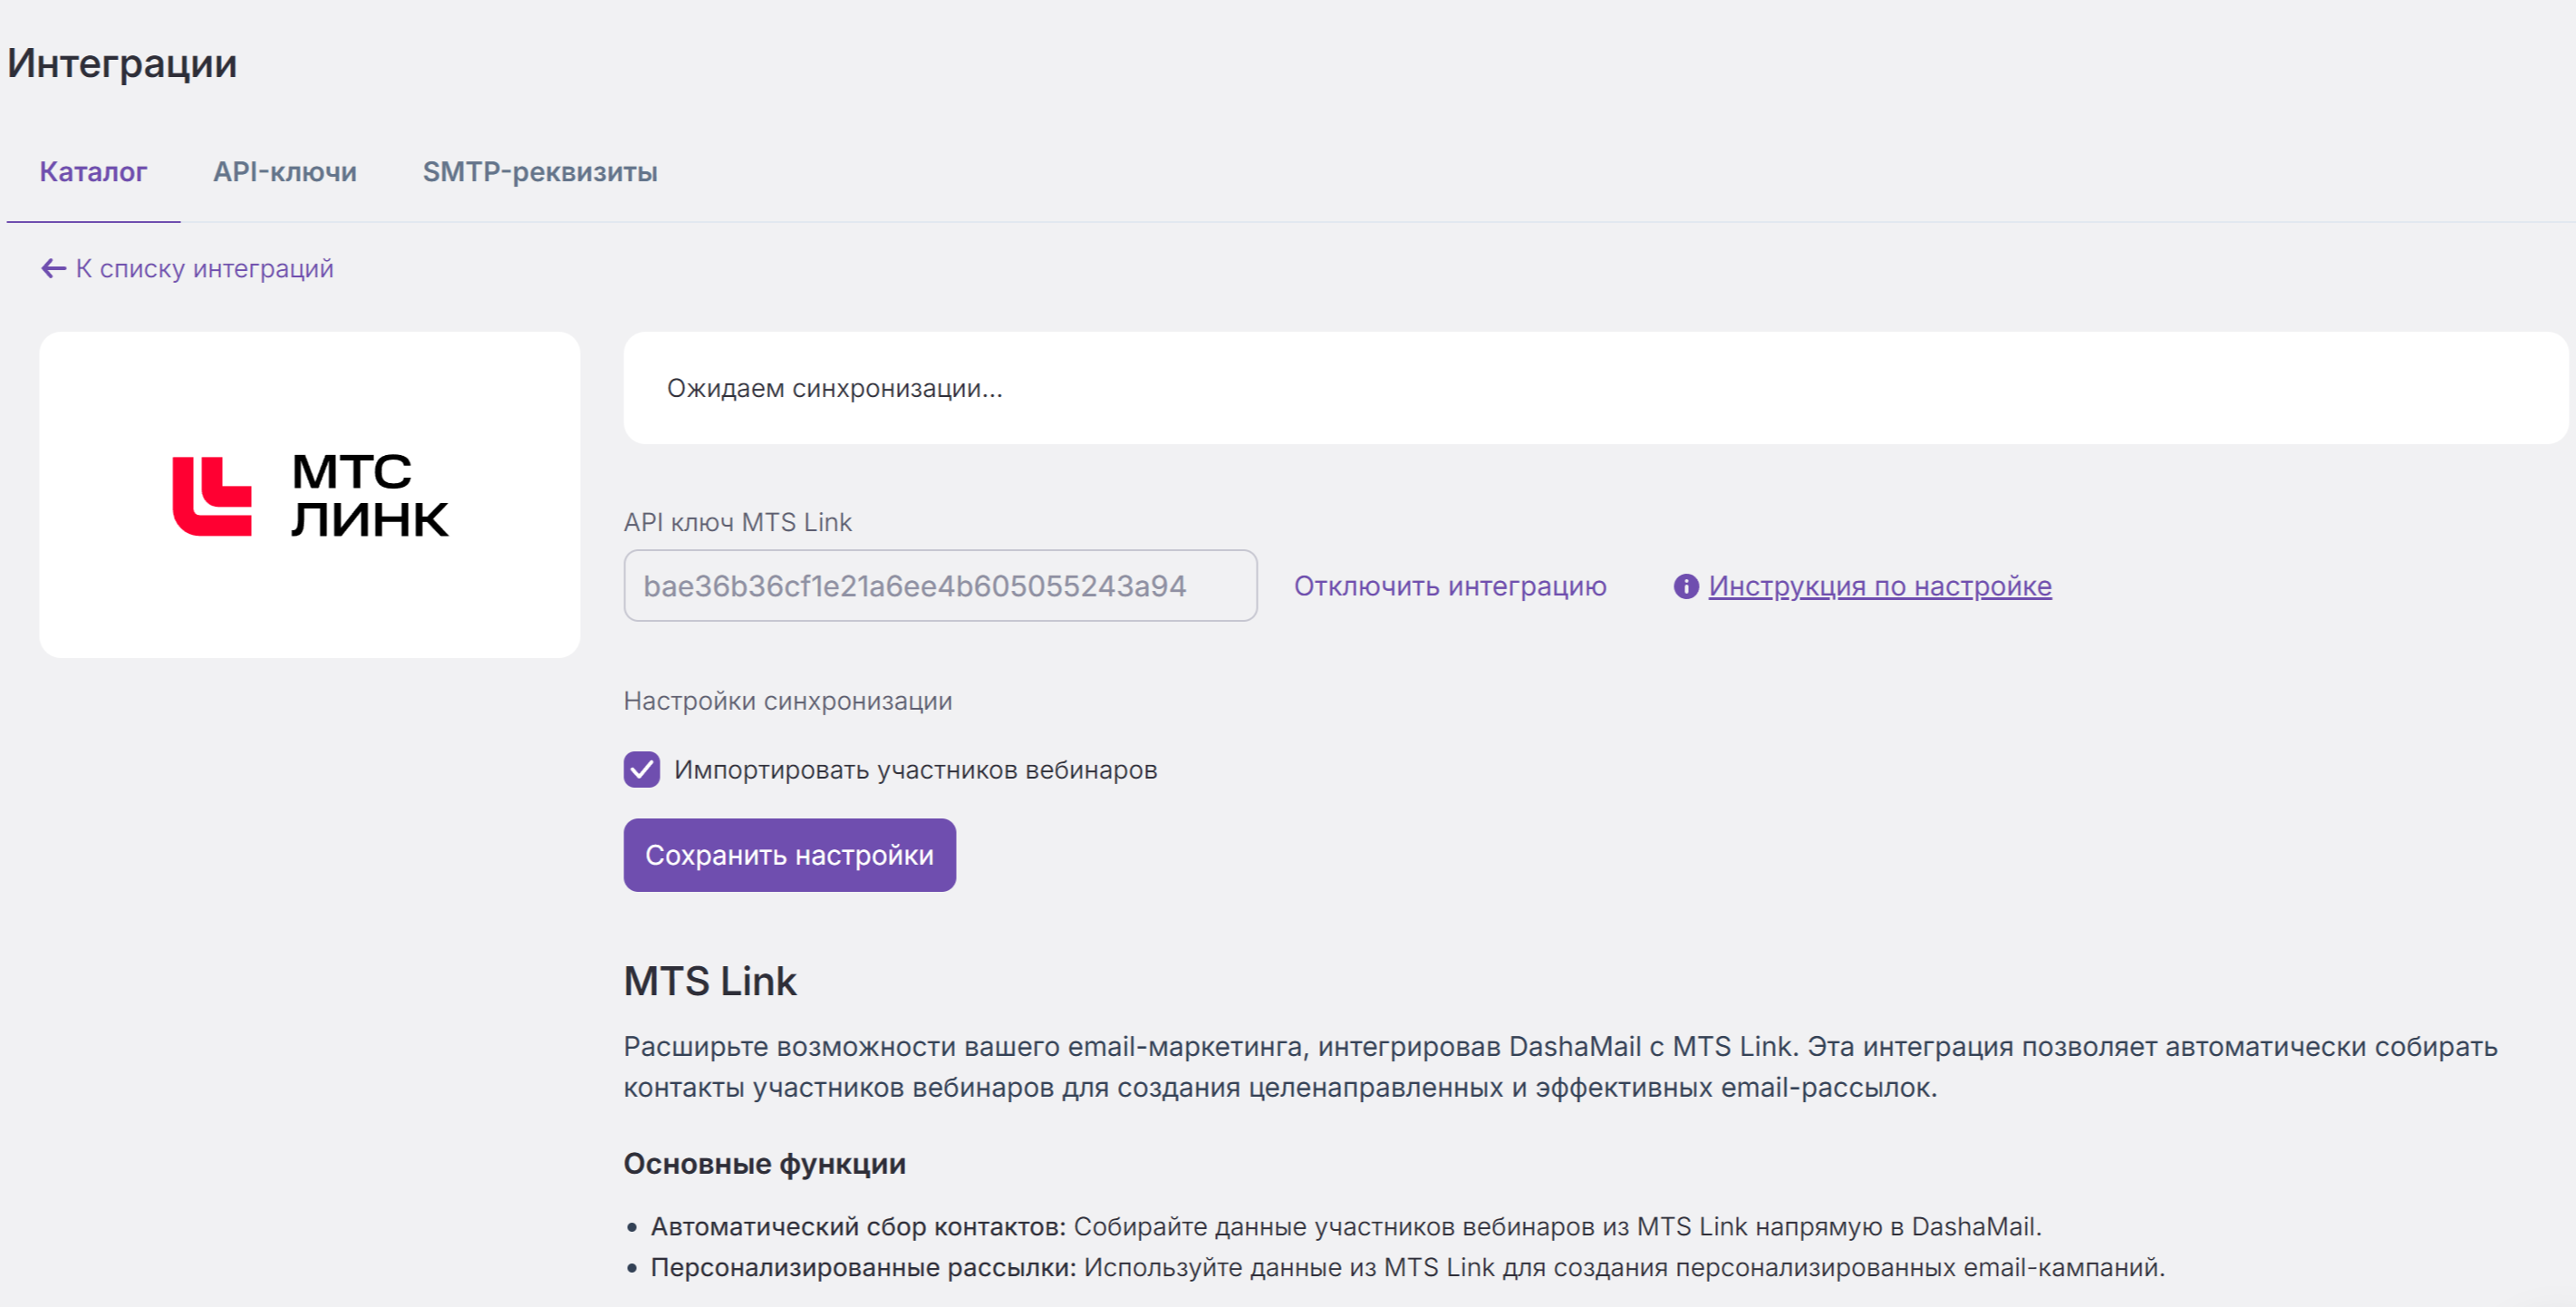The width and height of the screenshot is (2576, 1307).
Task: Select the Каталог tab
Action: (93, 172)
